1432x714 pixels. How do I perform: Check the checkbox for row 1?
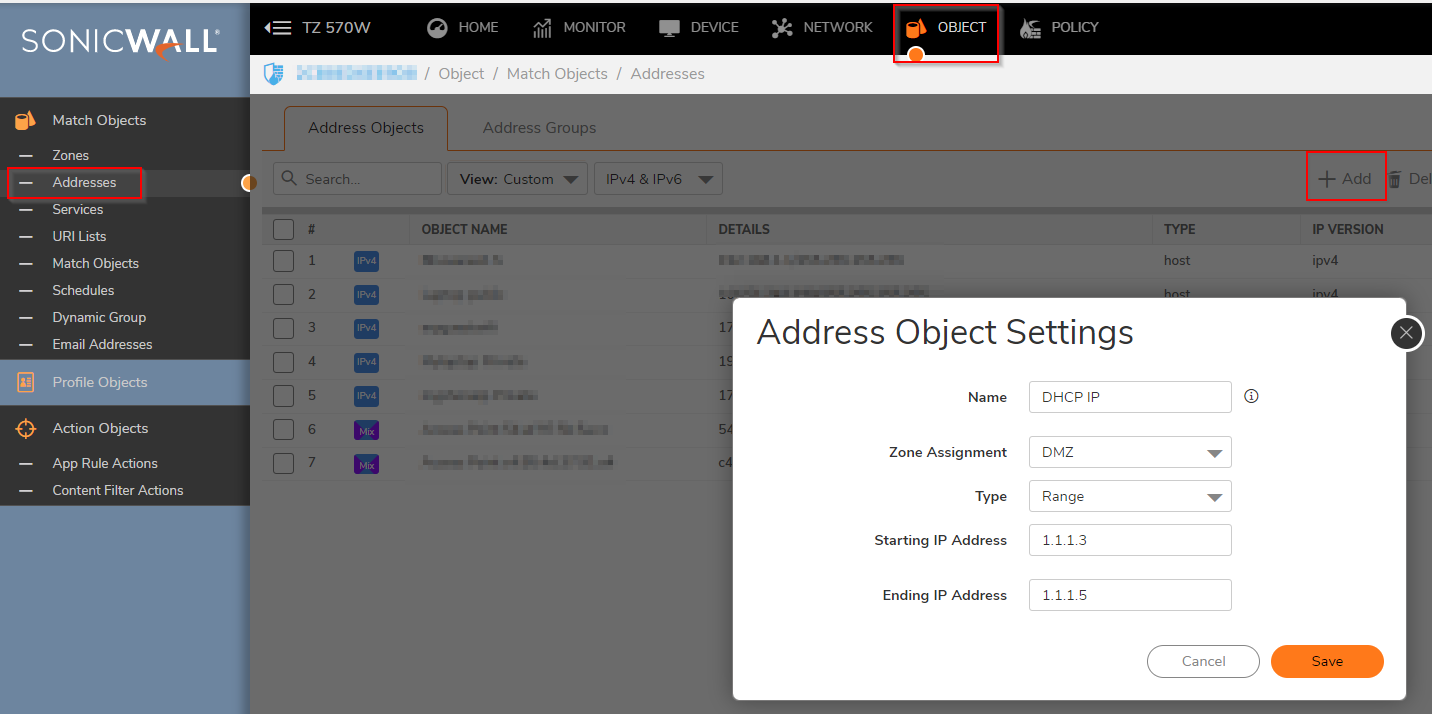pyautogui.click(x=284, y=261)
